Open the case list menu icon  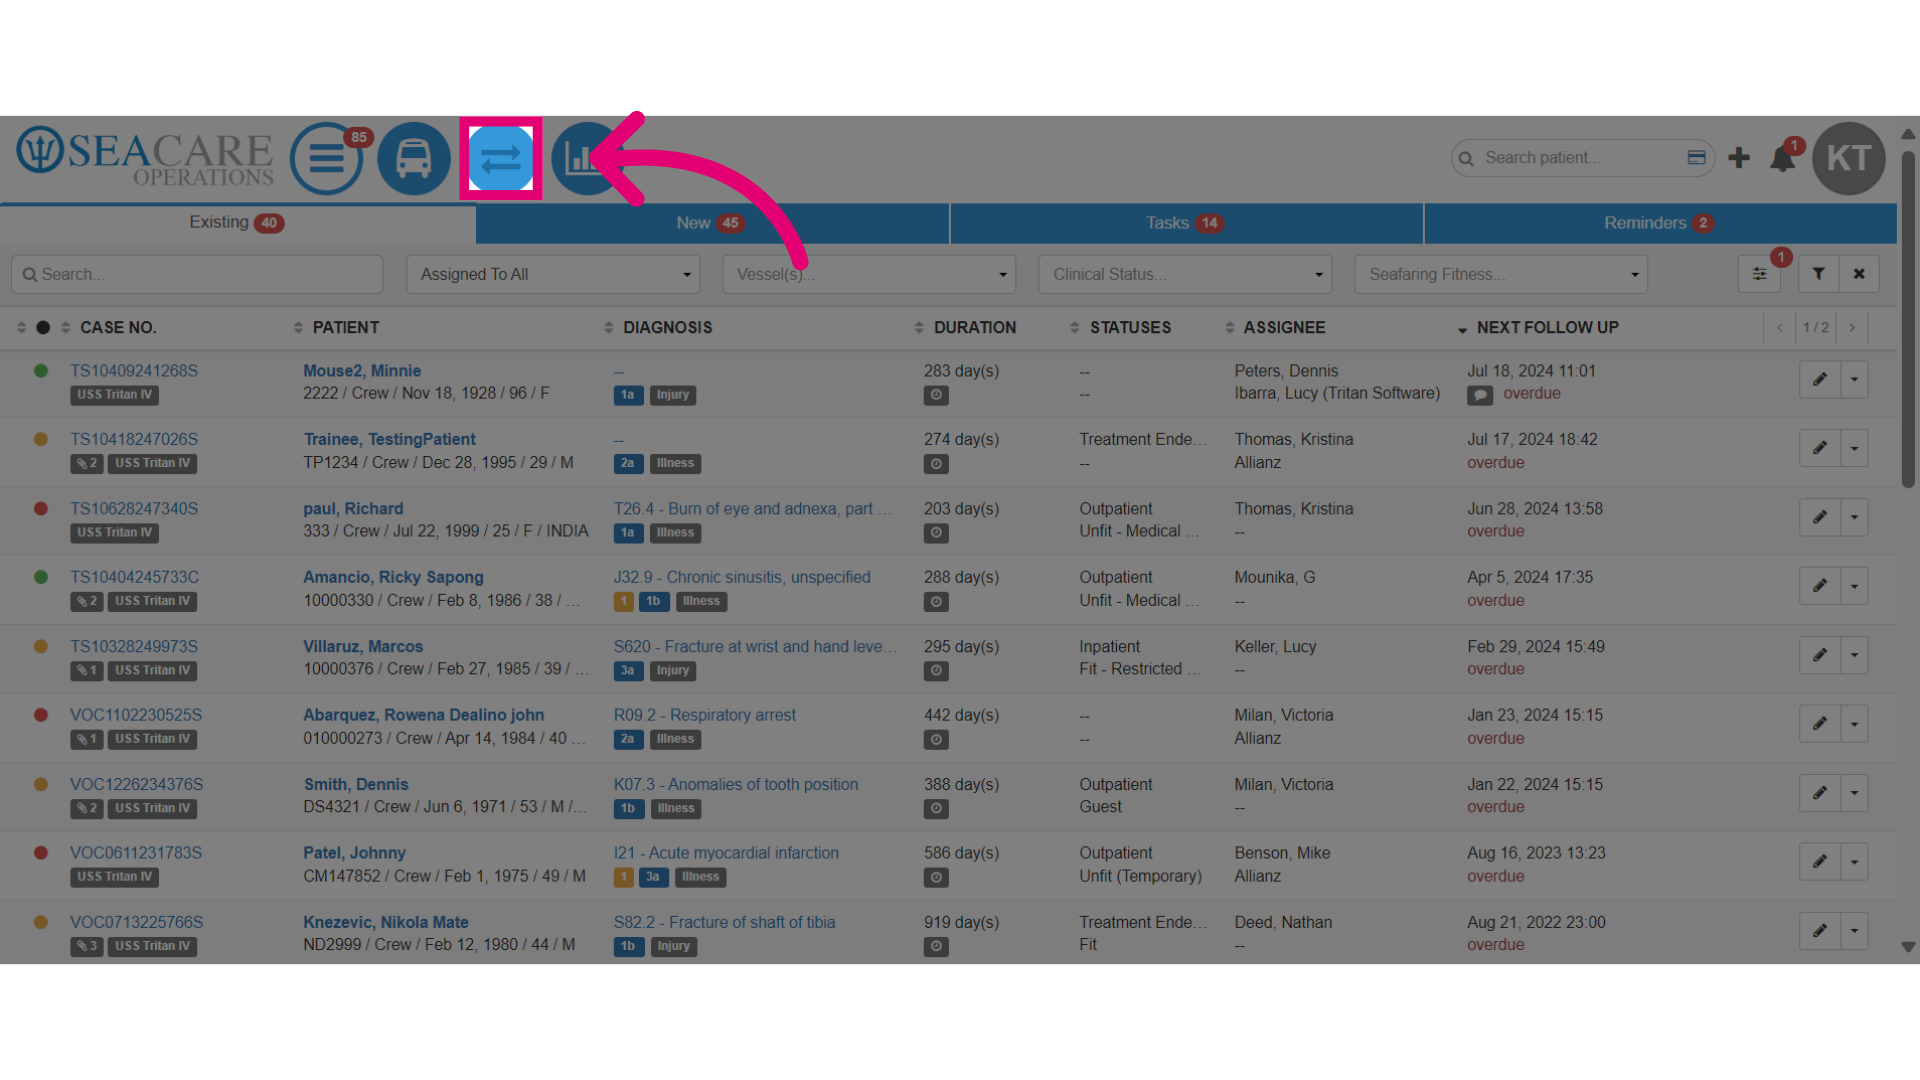326,158
